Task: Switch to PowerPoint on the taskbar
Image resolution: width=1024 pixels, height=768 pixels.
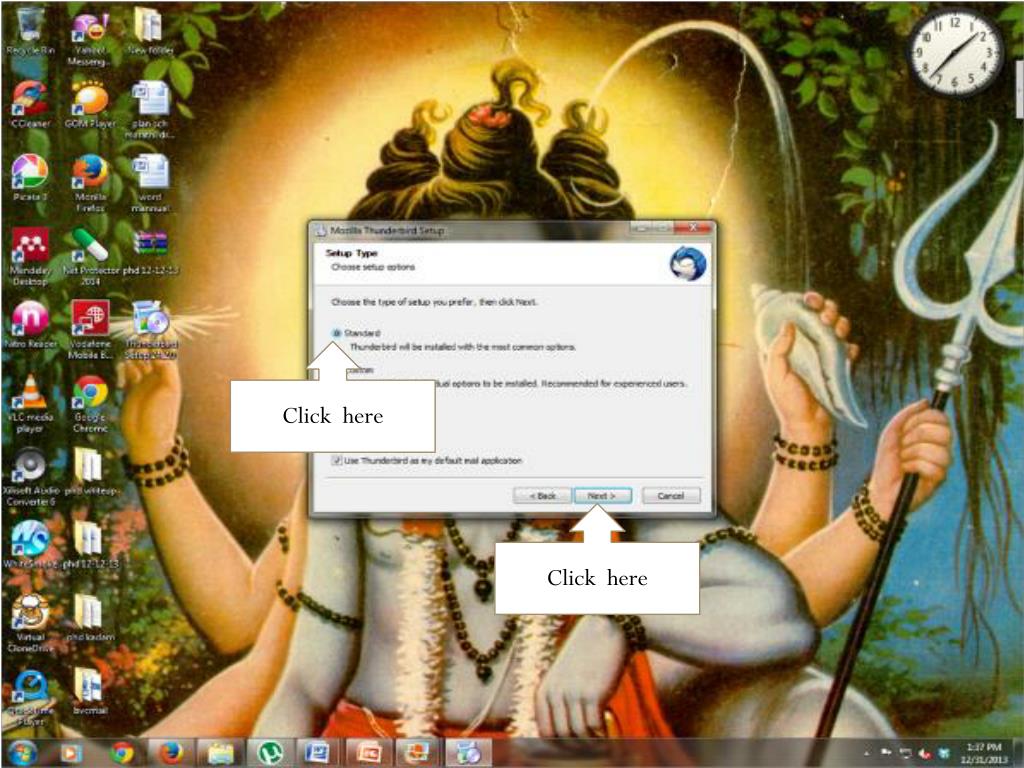Action: 368,753
